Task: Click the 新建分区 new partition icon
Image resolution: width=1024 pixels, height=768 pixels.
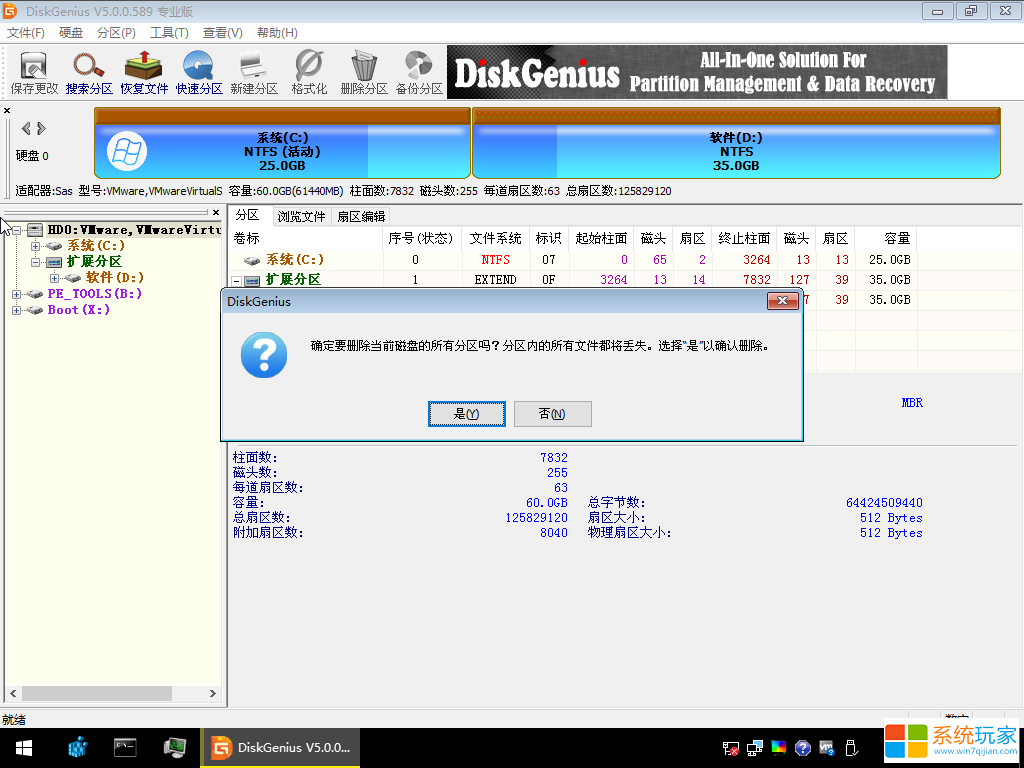Action: click(253, 72)
